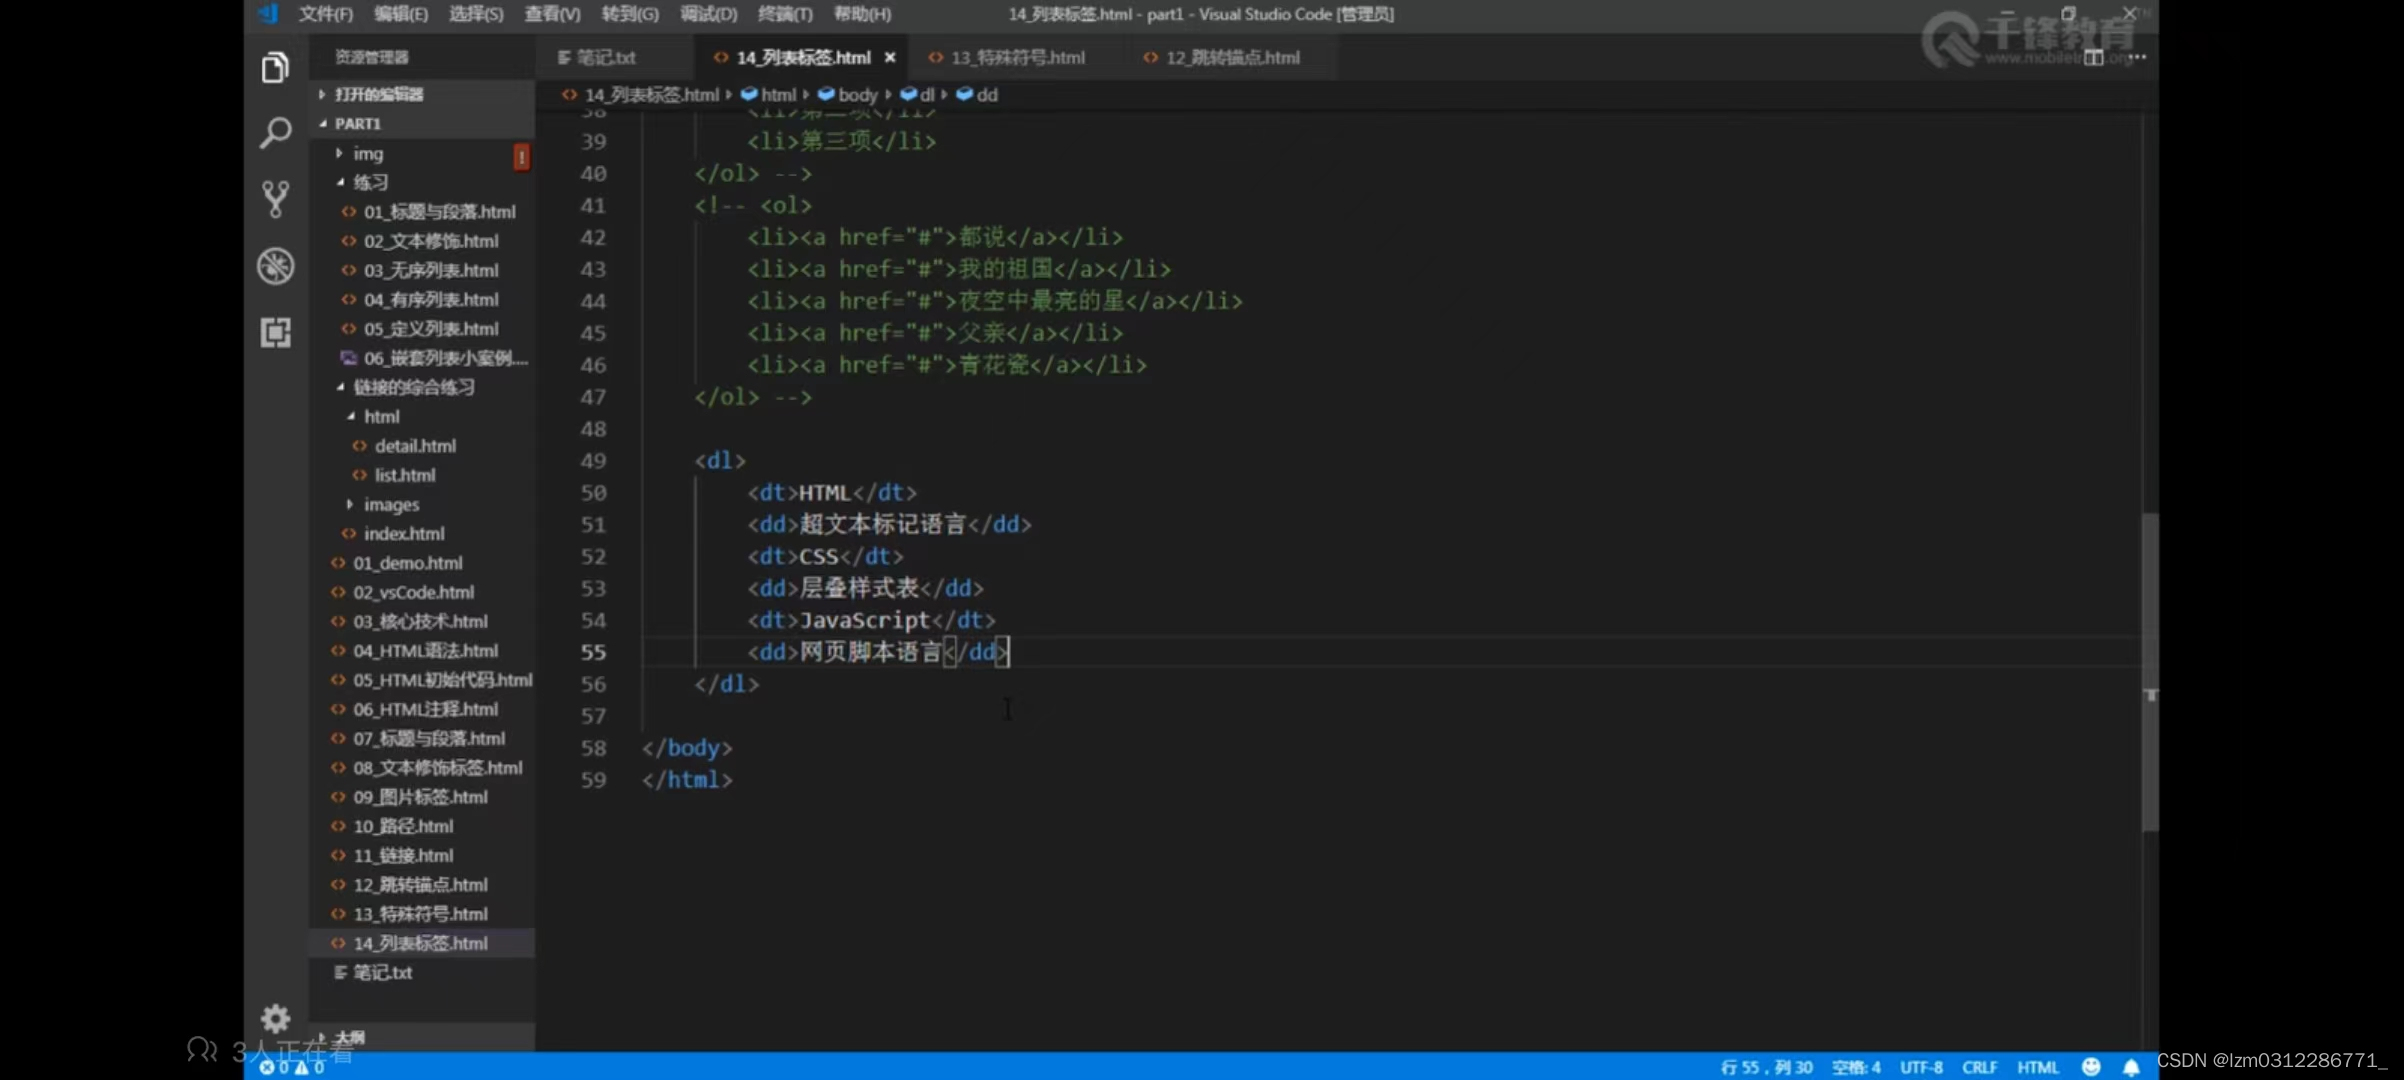Open the 终端(T) menu
This screenshot has width=2404, height=1080.
[785, 14]
